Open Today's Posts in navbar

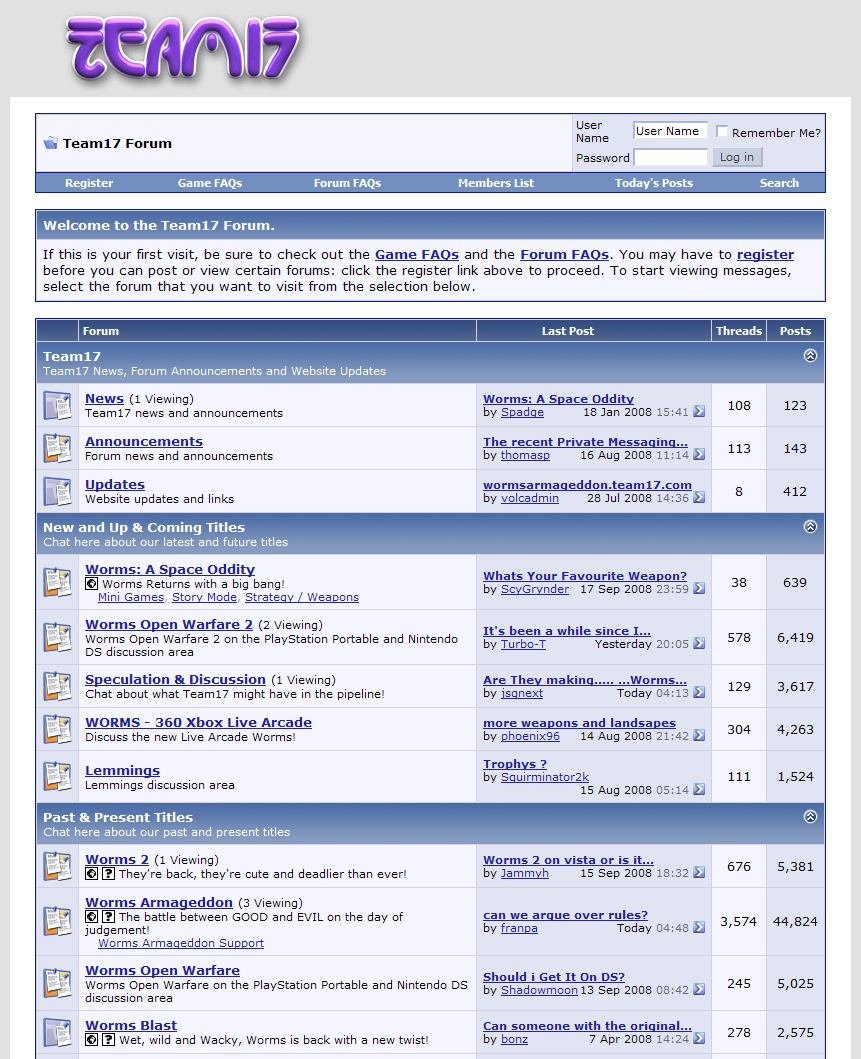click(x=654, y=183)
